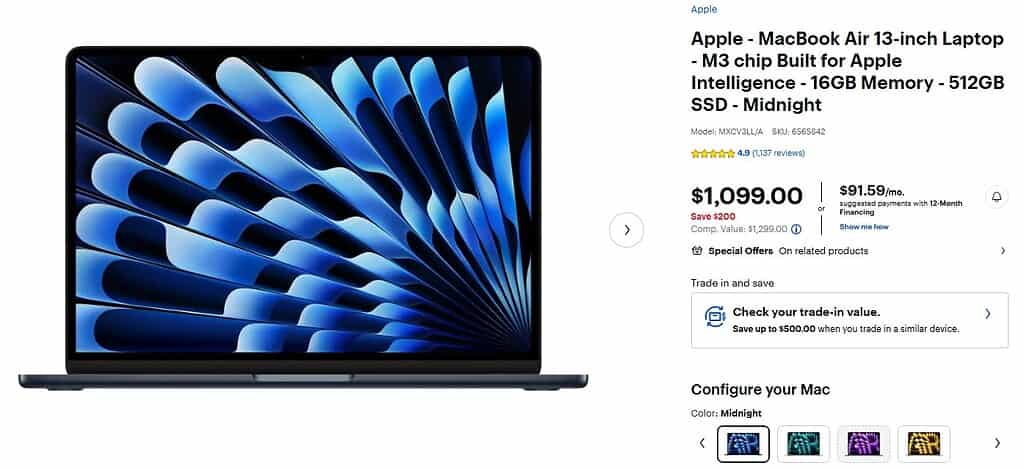Show previous color options arrow
Viewport: 1024px width, 468px height.
click(702, 443)
